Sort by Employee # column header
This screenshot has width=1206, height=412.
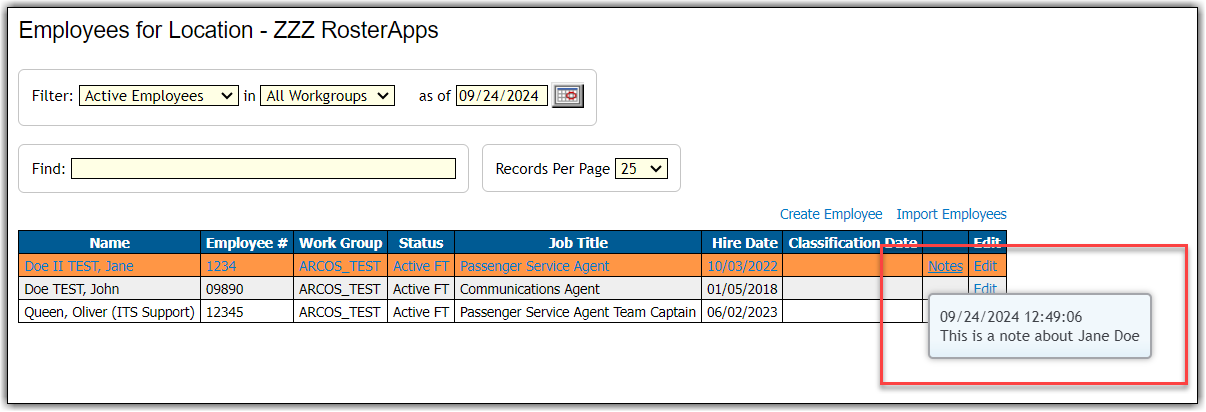click(x=247, y=243)
